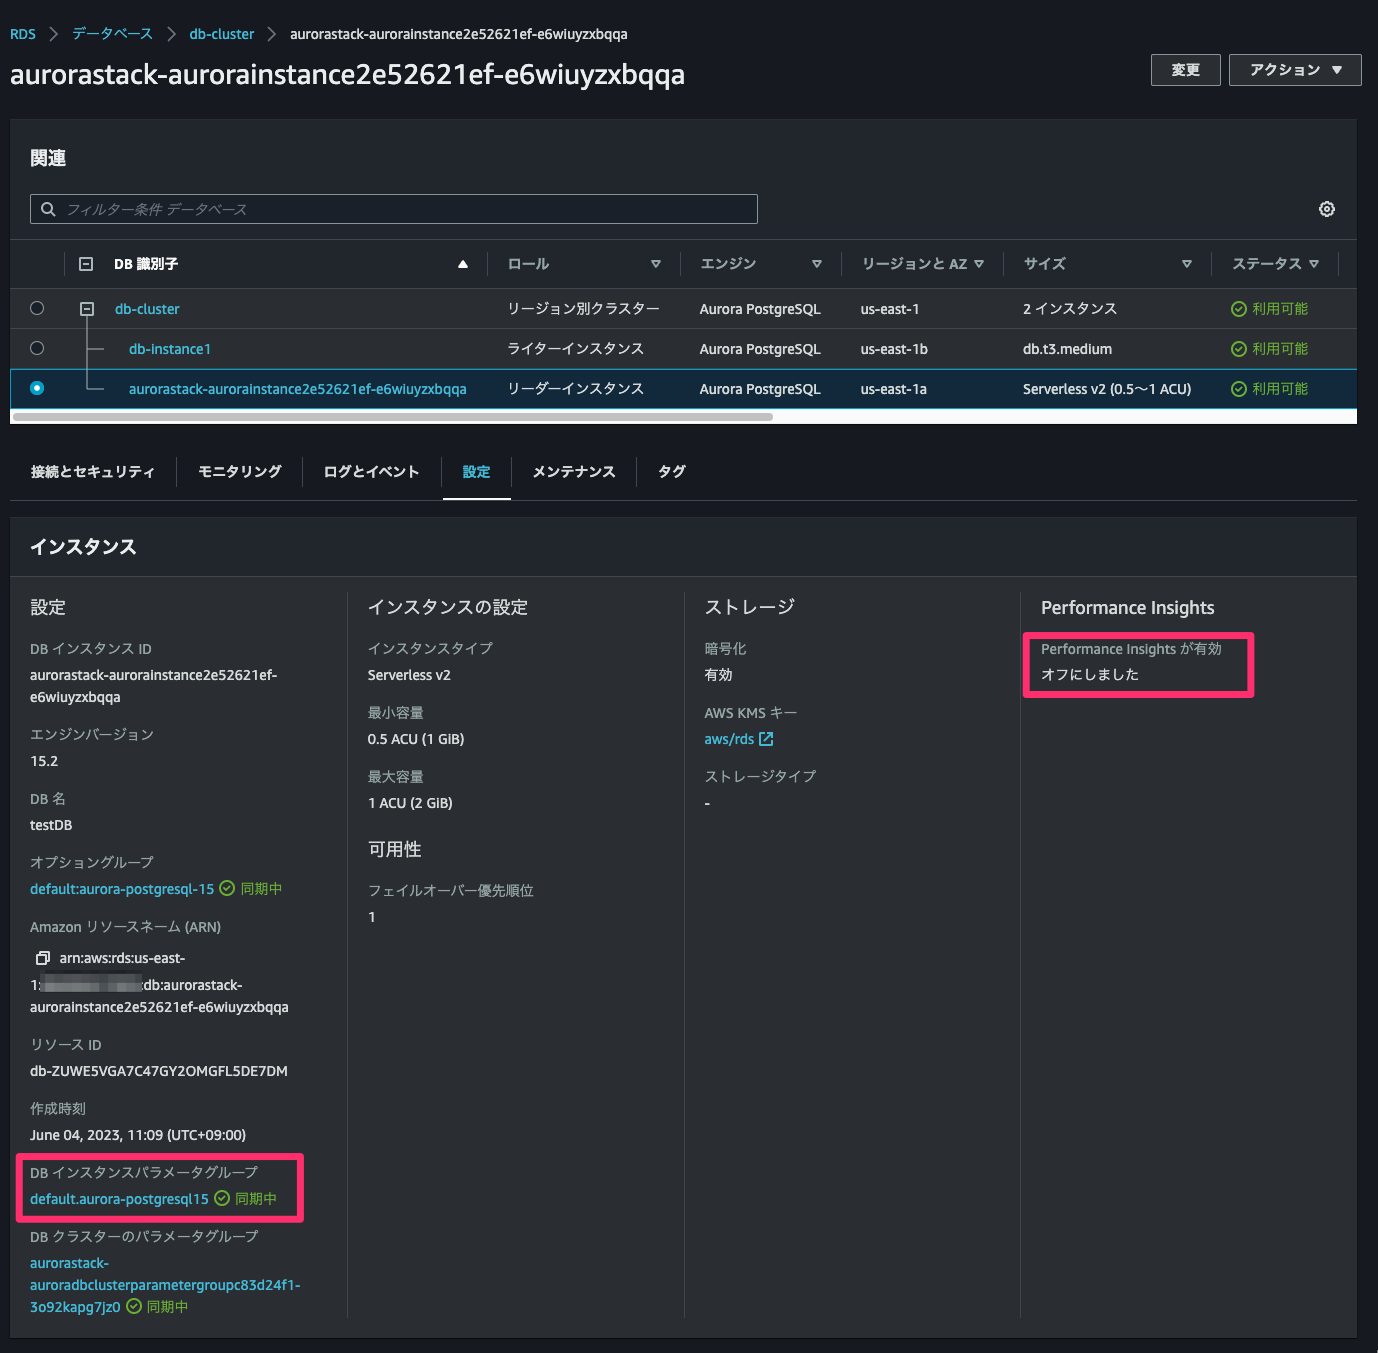Click the 利用可能 icon on db-instance1 row
Viewport: 1378px width, 1353px height.
pos(1240,349)
